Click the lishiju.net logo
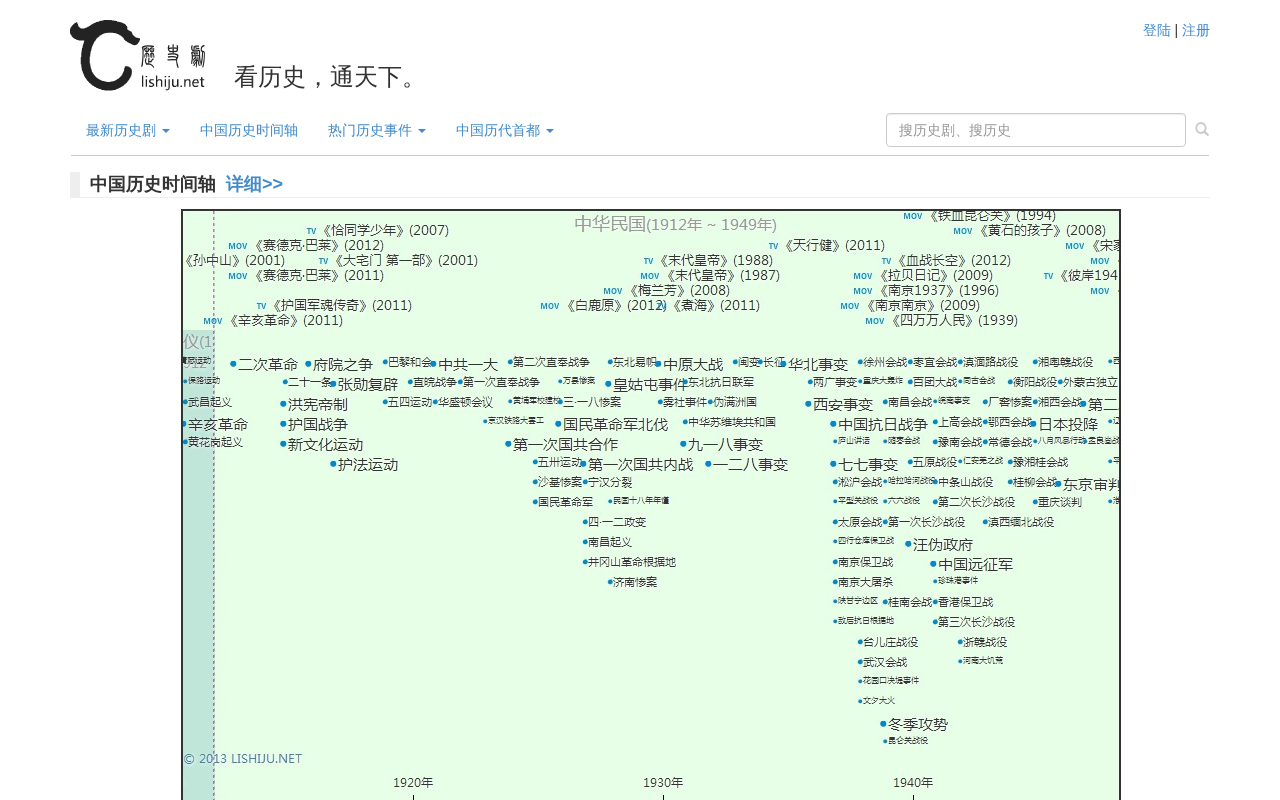The height and width of the screenshot is (800, 1280). click(138, 55)
